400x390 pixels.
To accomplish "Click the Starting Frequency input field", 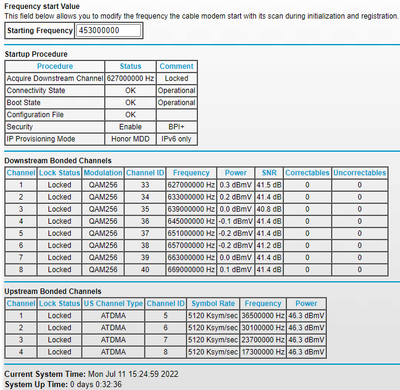I will point(108,30).
